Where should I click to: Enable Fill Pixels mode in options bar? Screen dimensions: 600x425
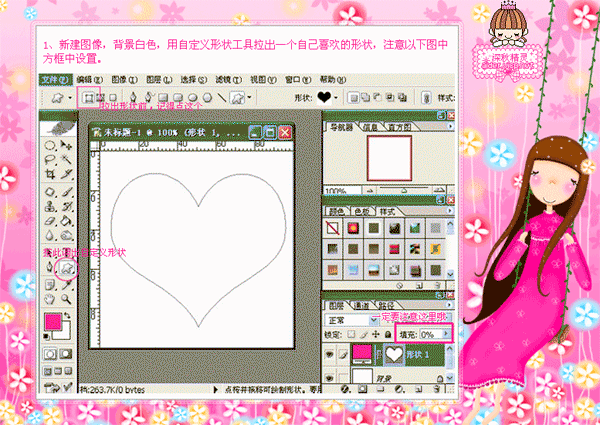click(x=113, y=98)
